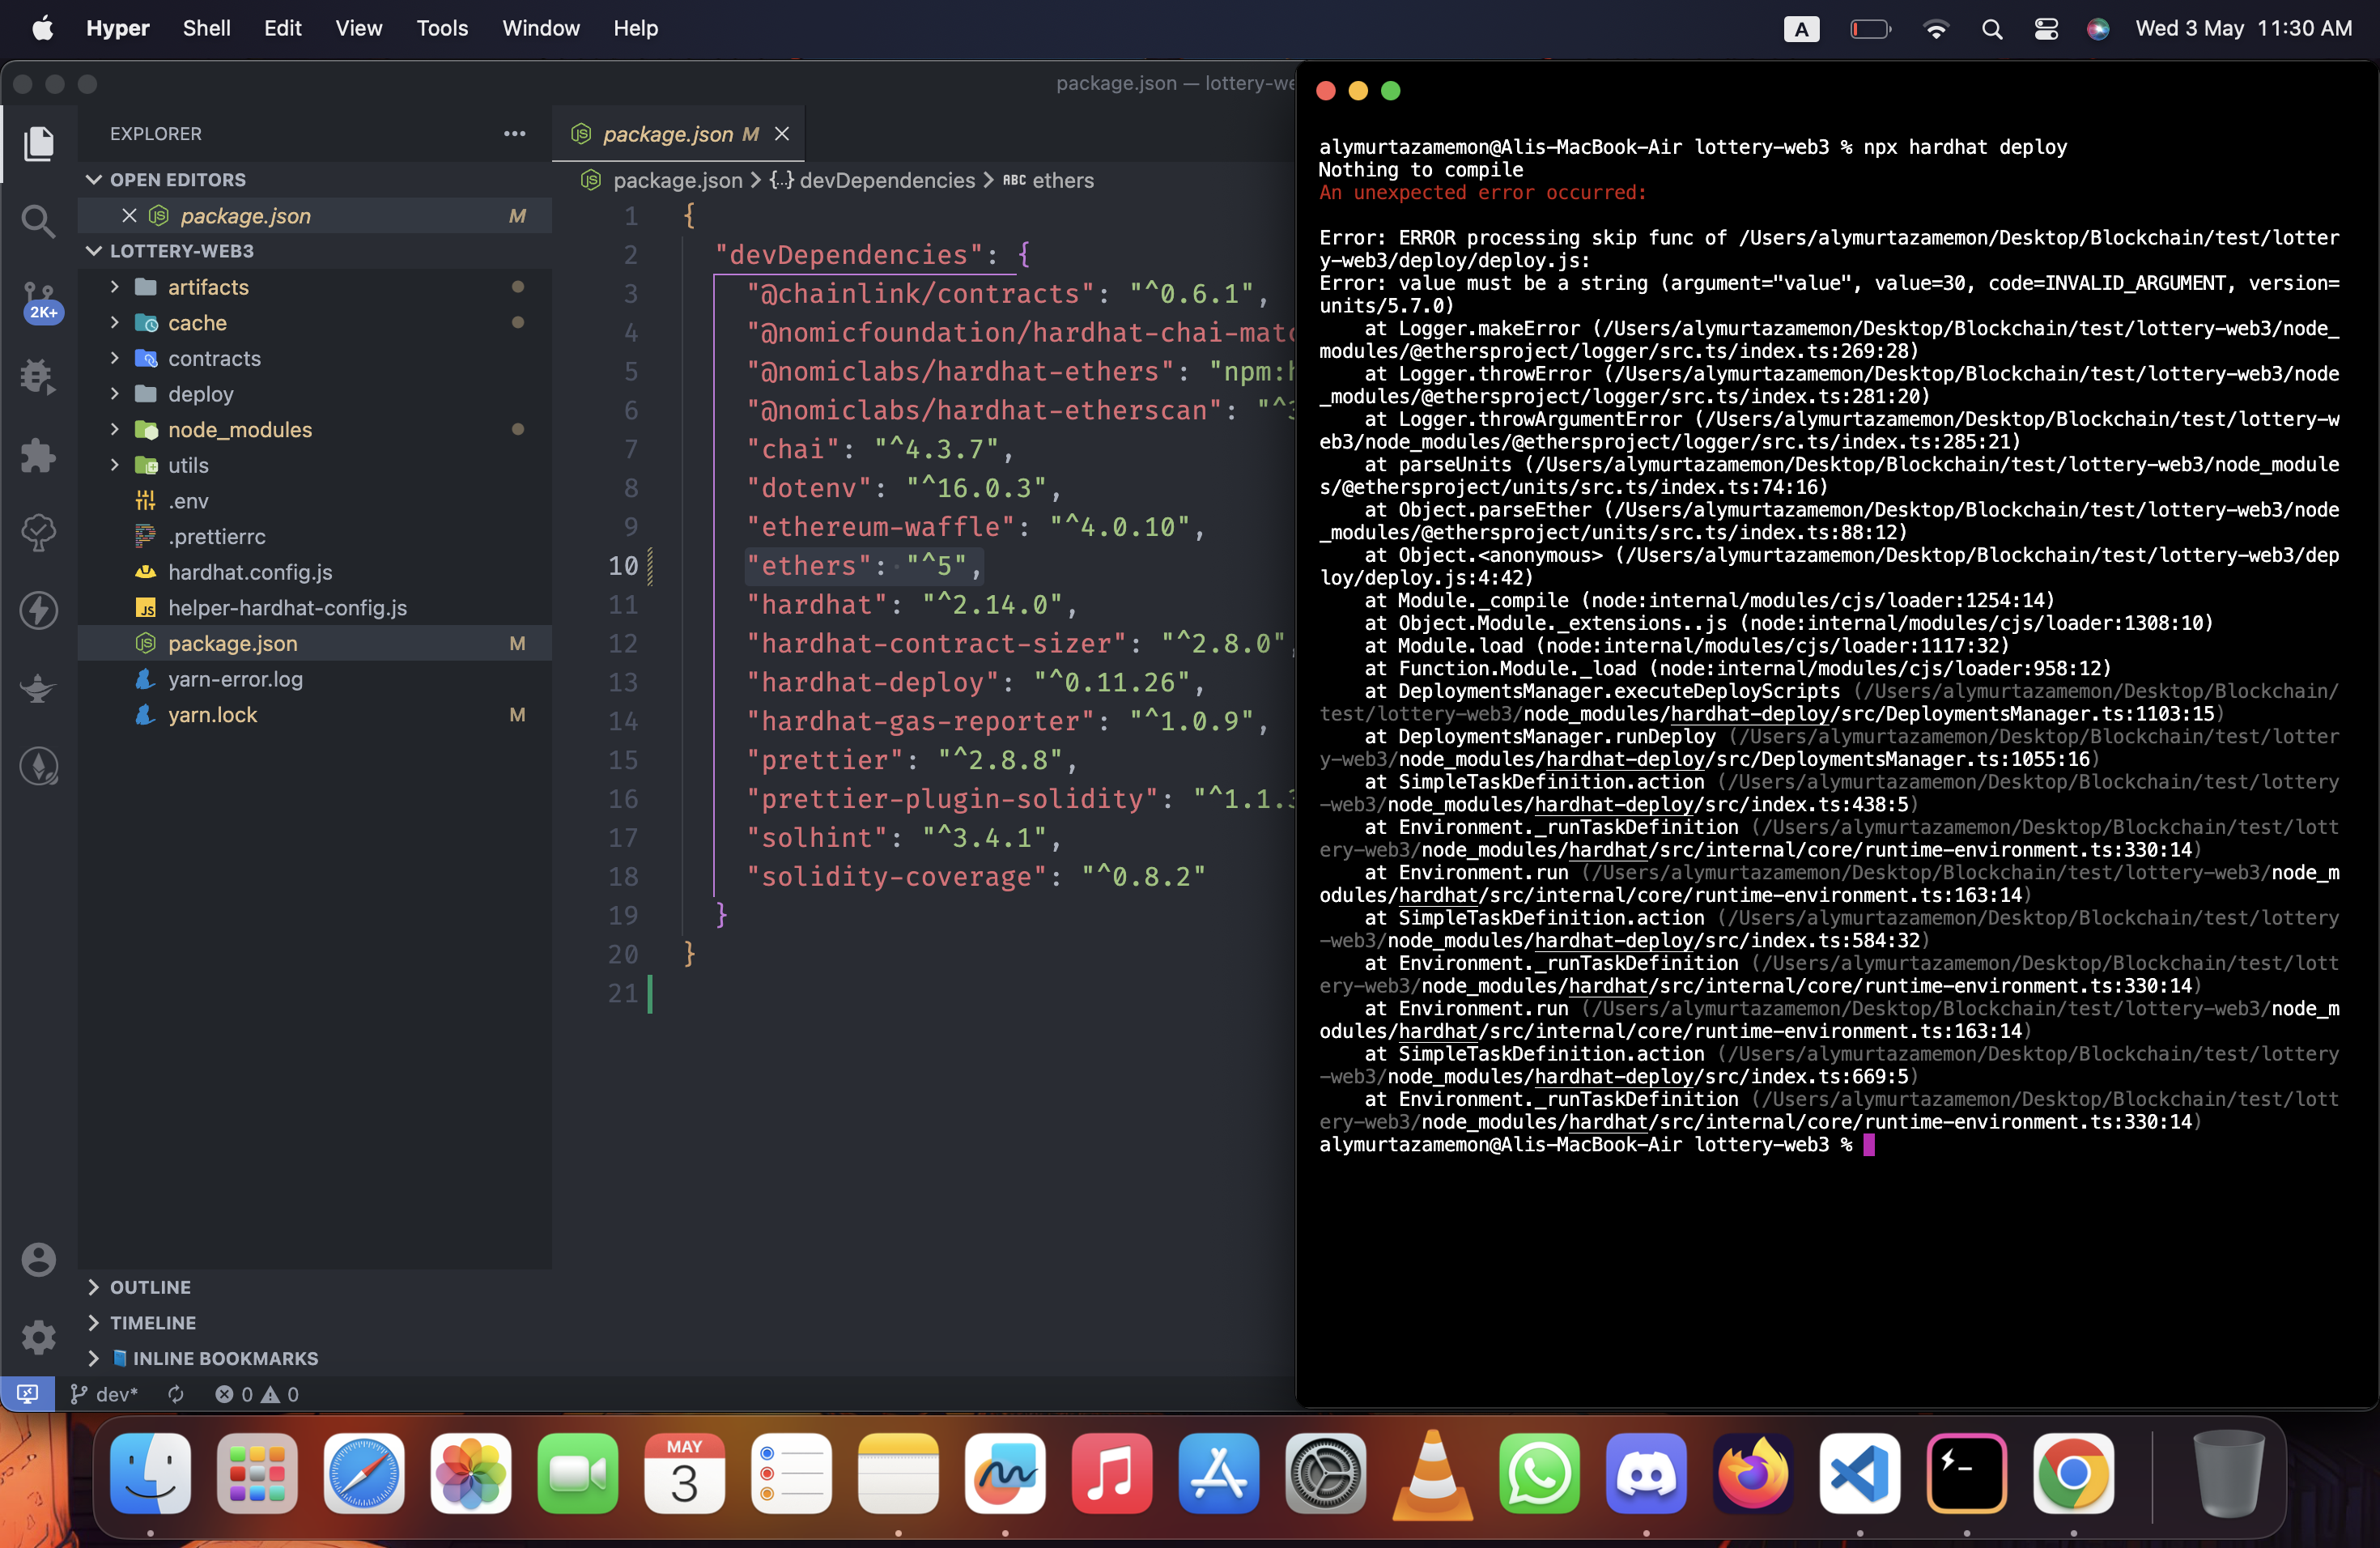Open the Explorer view in activity bar
The width and height of the screenshot is (2380, 1548).
tap(39, 143)
